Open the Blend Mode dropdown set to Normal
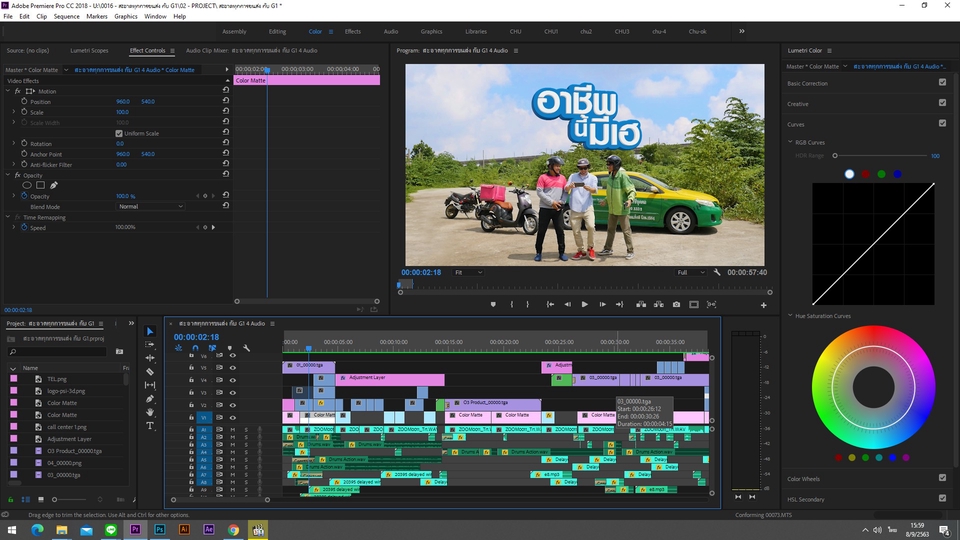 pyautogui.click(x=150, y=206)
